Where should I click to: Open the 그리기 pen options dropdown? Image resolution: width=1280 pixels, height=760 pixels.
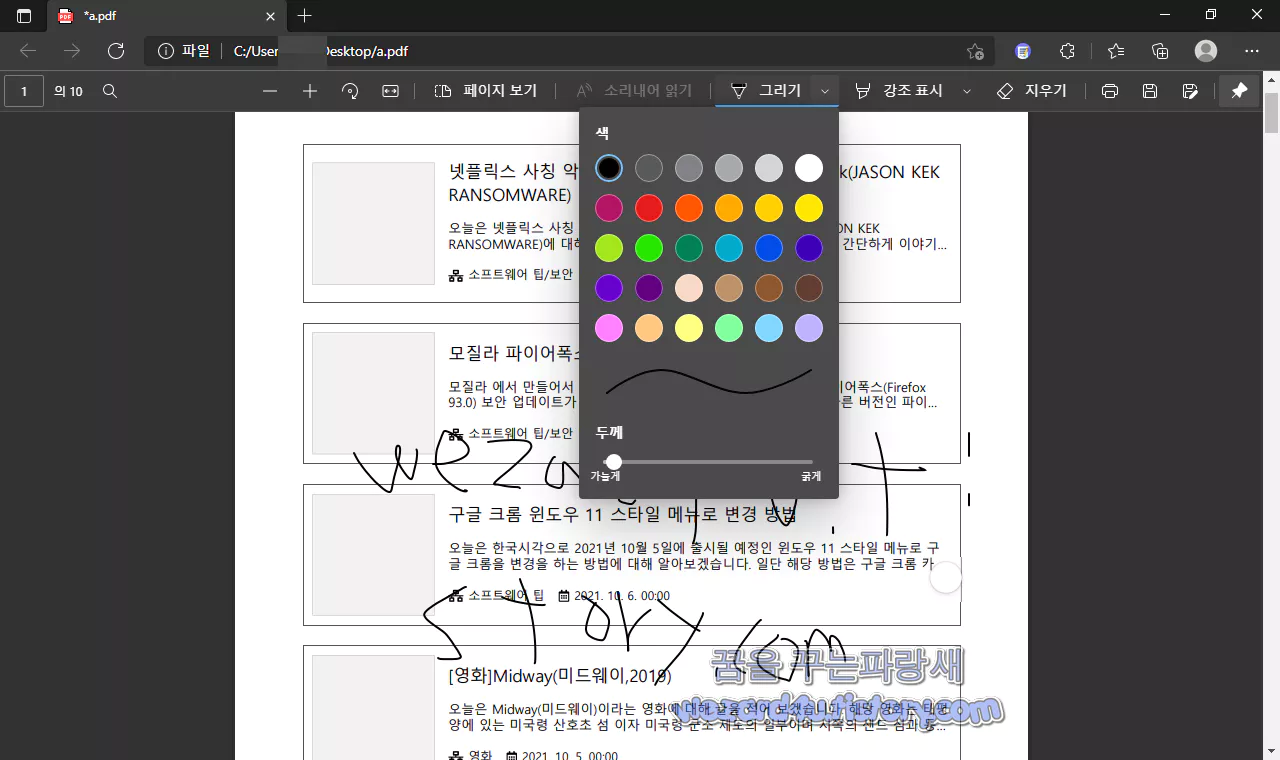click(x=825, y=90)
